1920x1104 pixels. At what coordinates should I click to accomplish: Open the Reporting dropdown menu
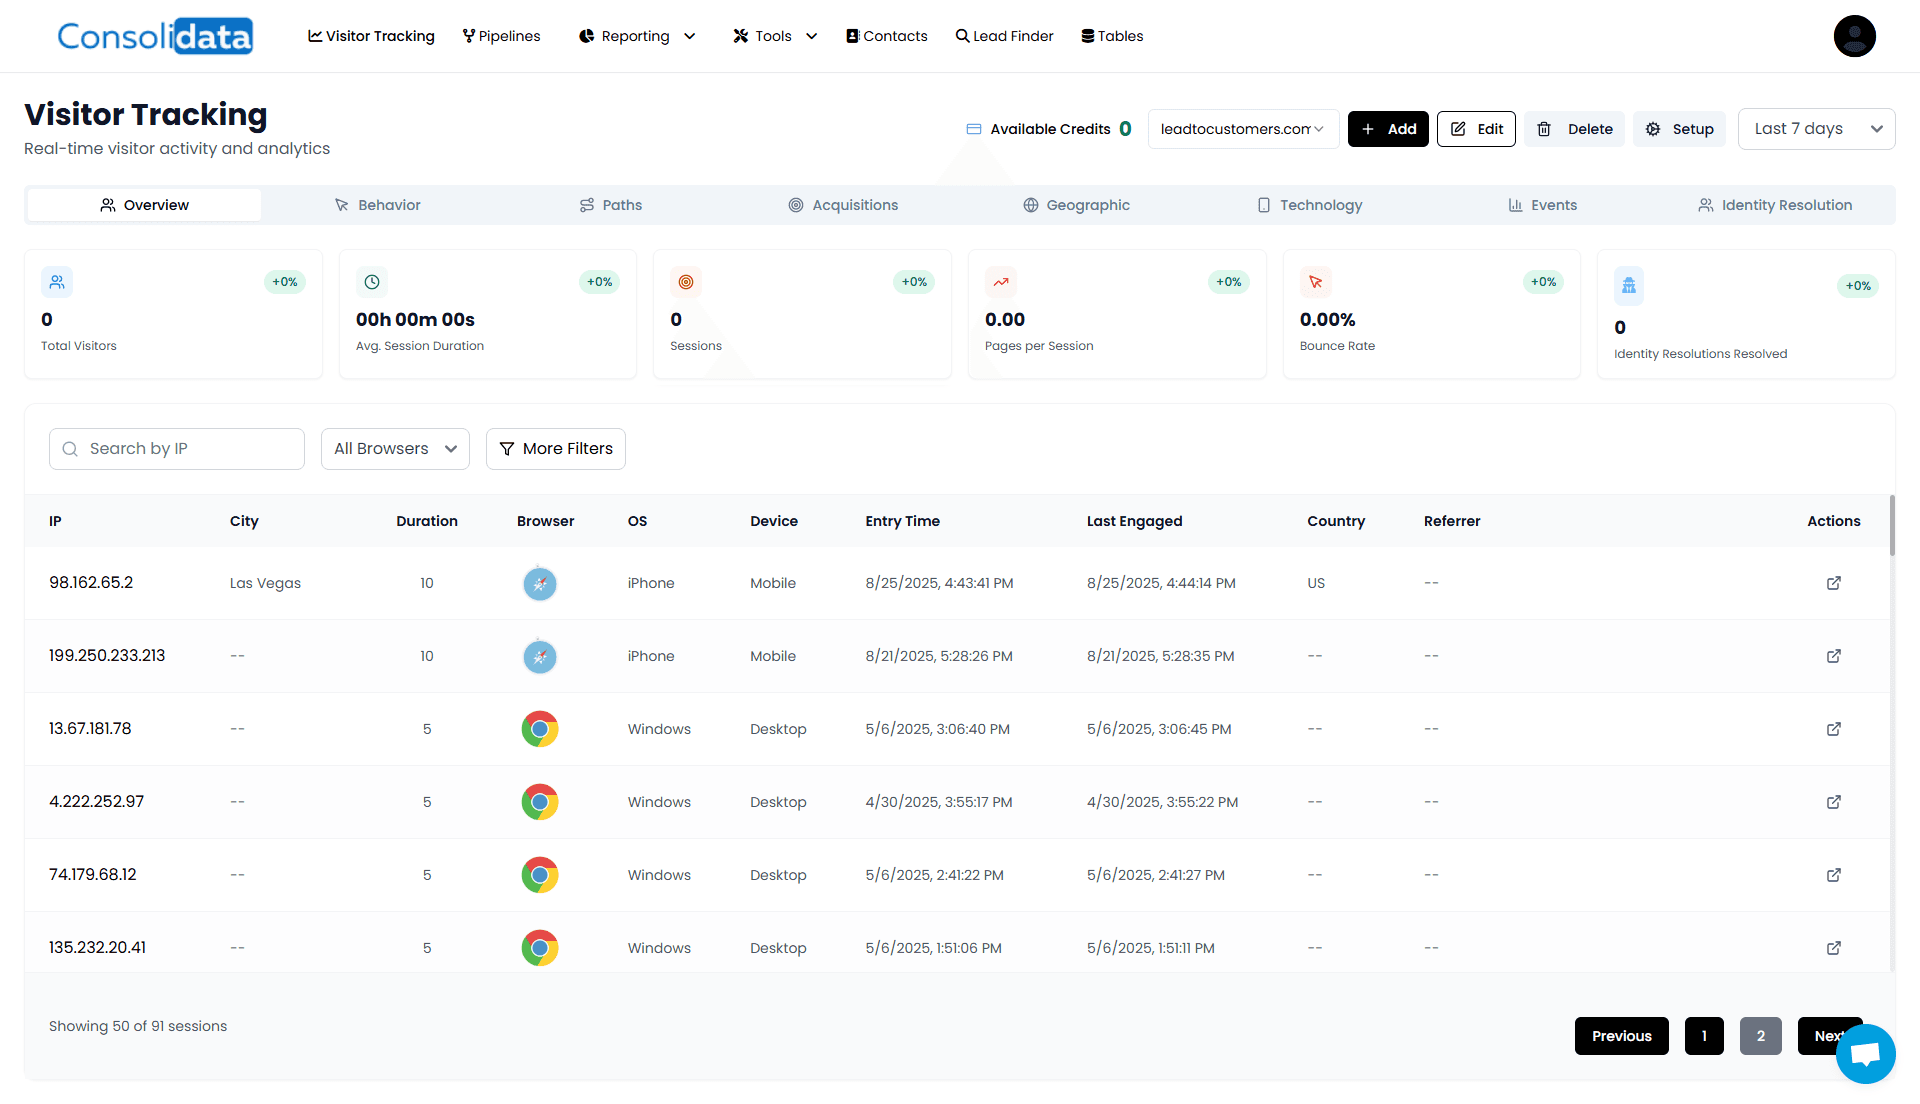(636, 36)
